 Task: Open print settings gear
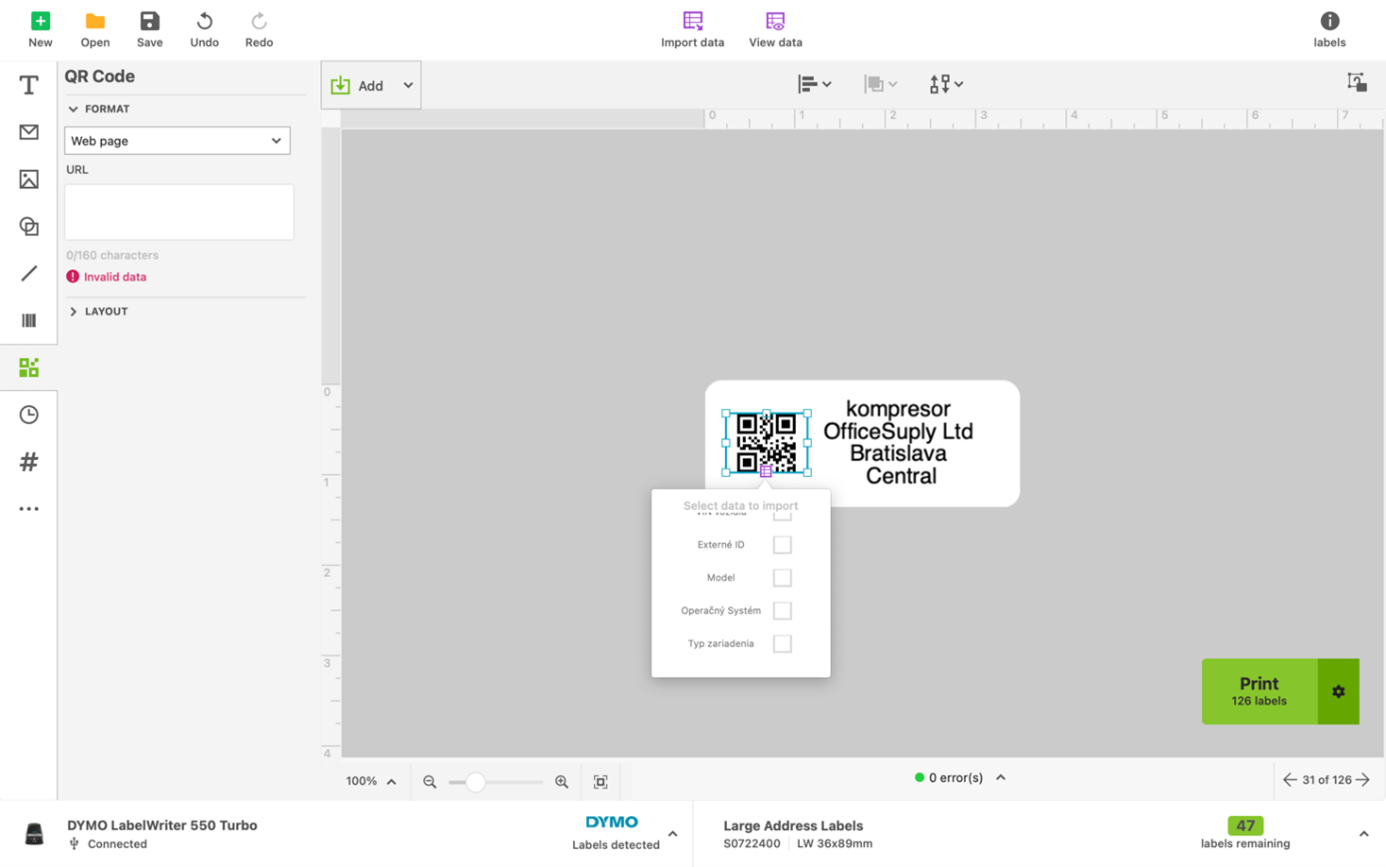point(1338,691)
